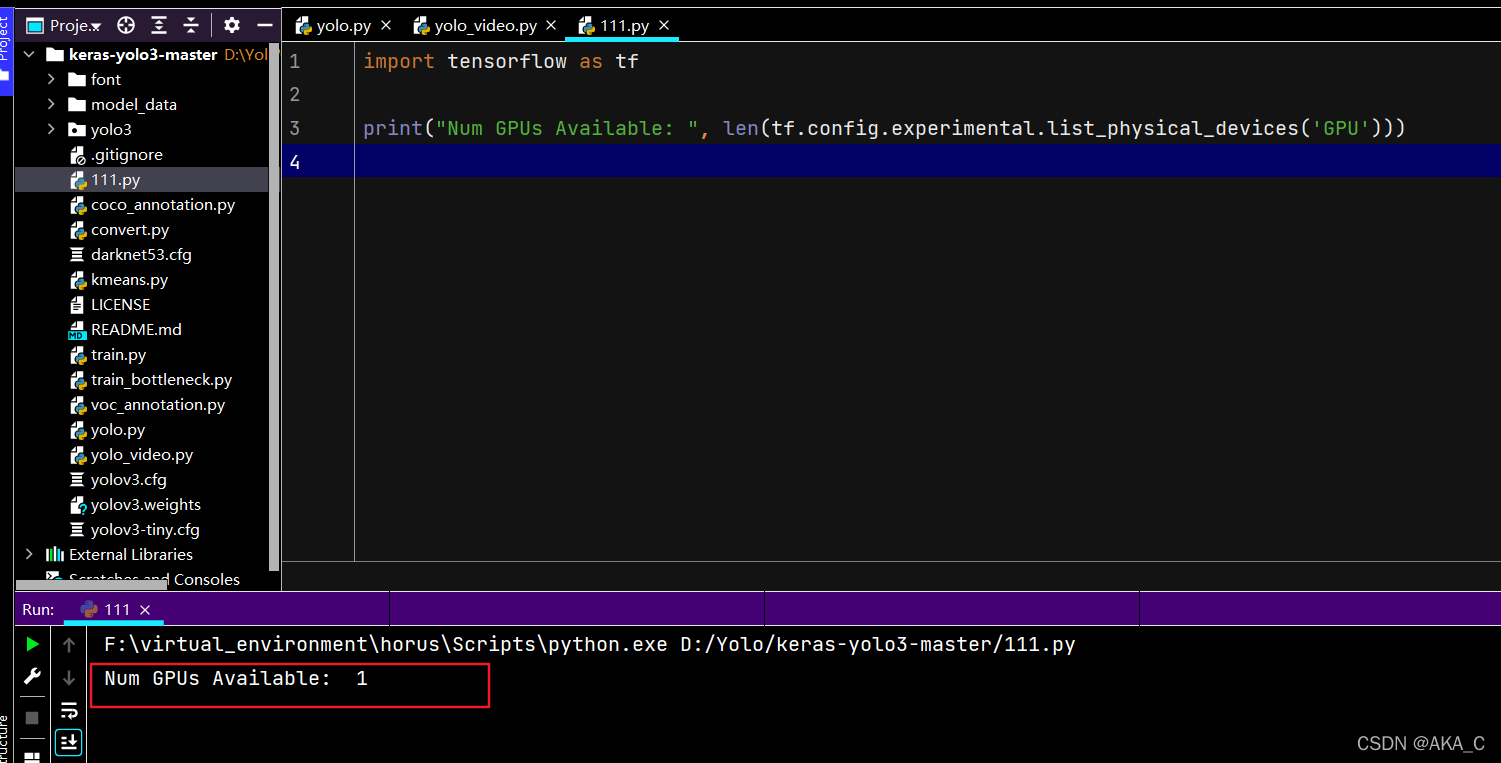Collapse the keras-yolo3-master root folder
This screenshot has width=1501, height=763.
29,54
